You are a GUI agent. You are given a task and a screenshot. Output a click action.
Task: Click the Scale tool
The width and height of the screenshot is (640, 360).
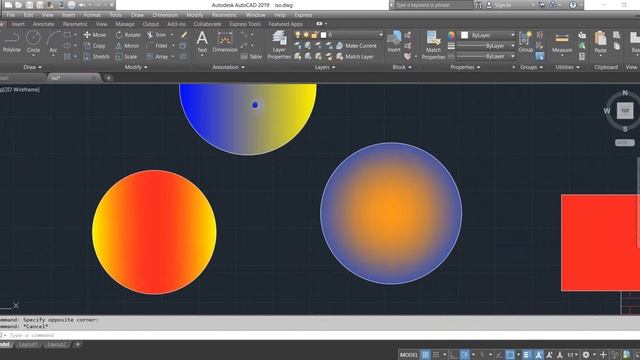(127, 56)
